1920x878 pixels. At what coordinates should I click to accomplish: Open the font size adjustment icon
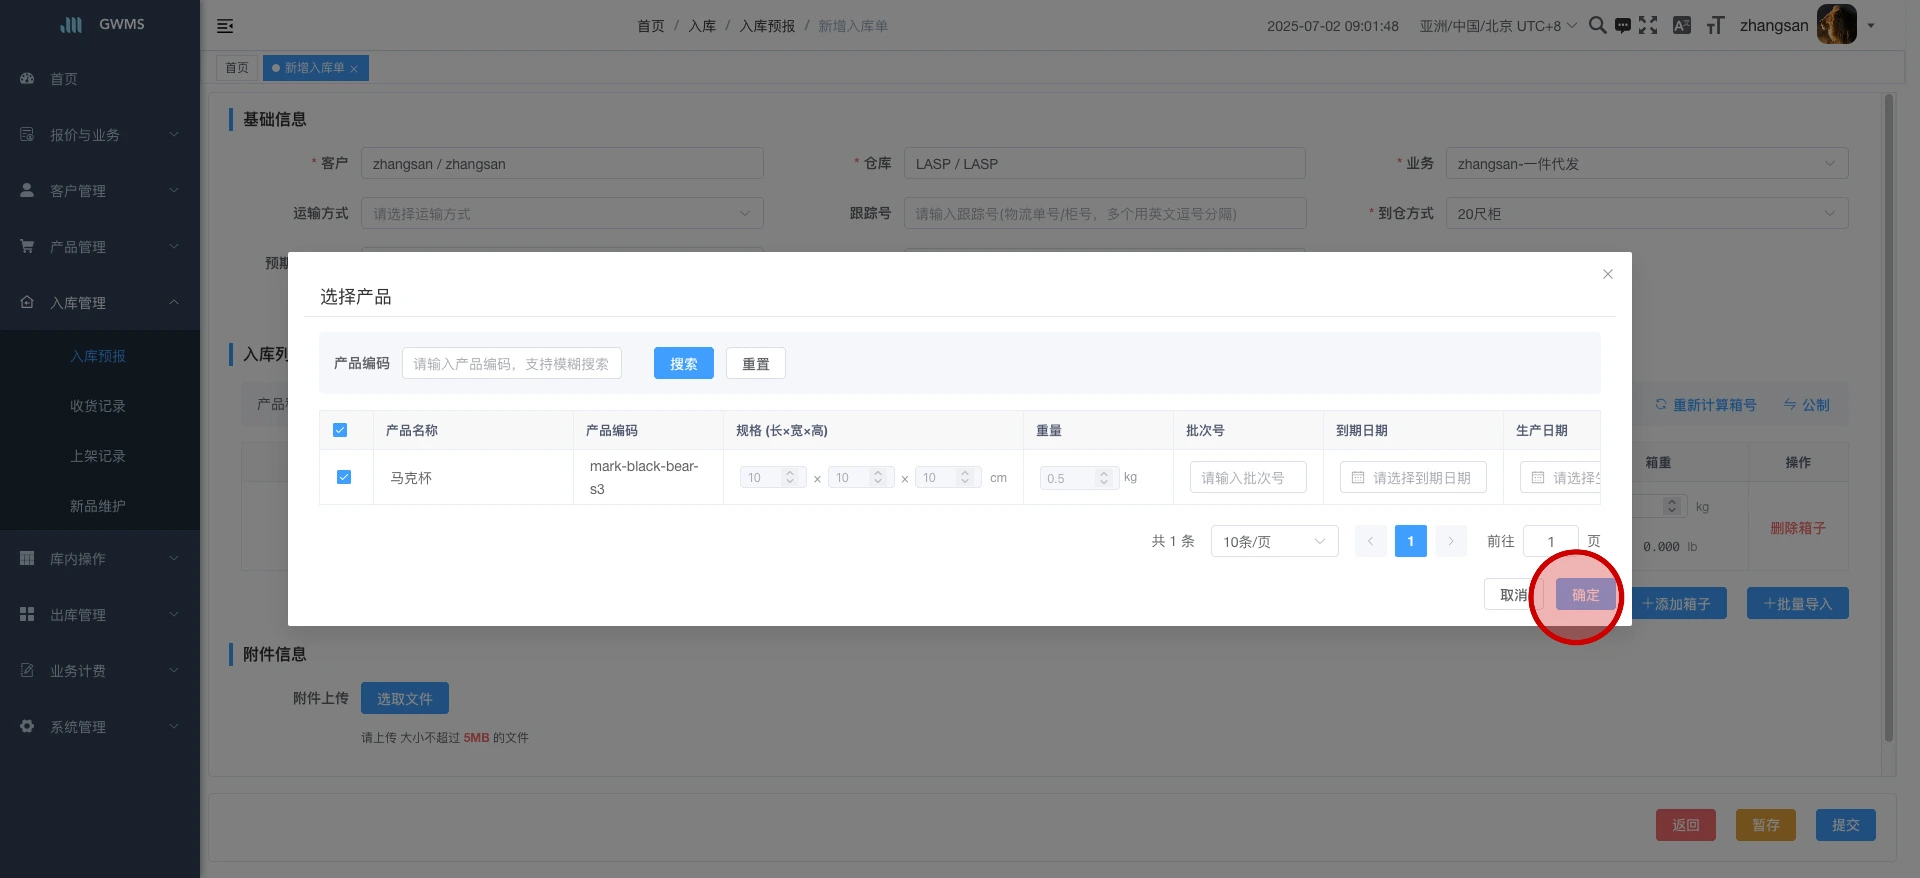1715,25
